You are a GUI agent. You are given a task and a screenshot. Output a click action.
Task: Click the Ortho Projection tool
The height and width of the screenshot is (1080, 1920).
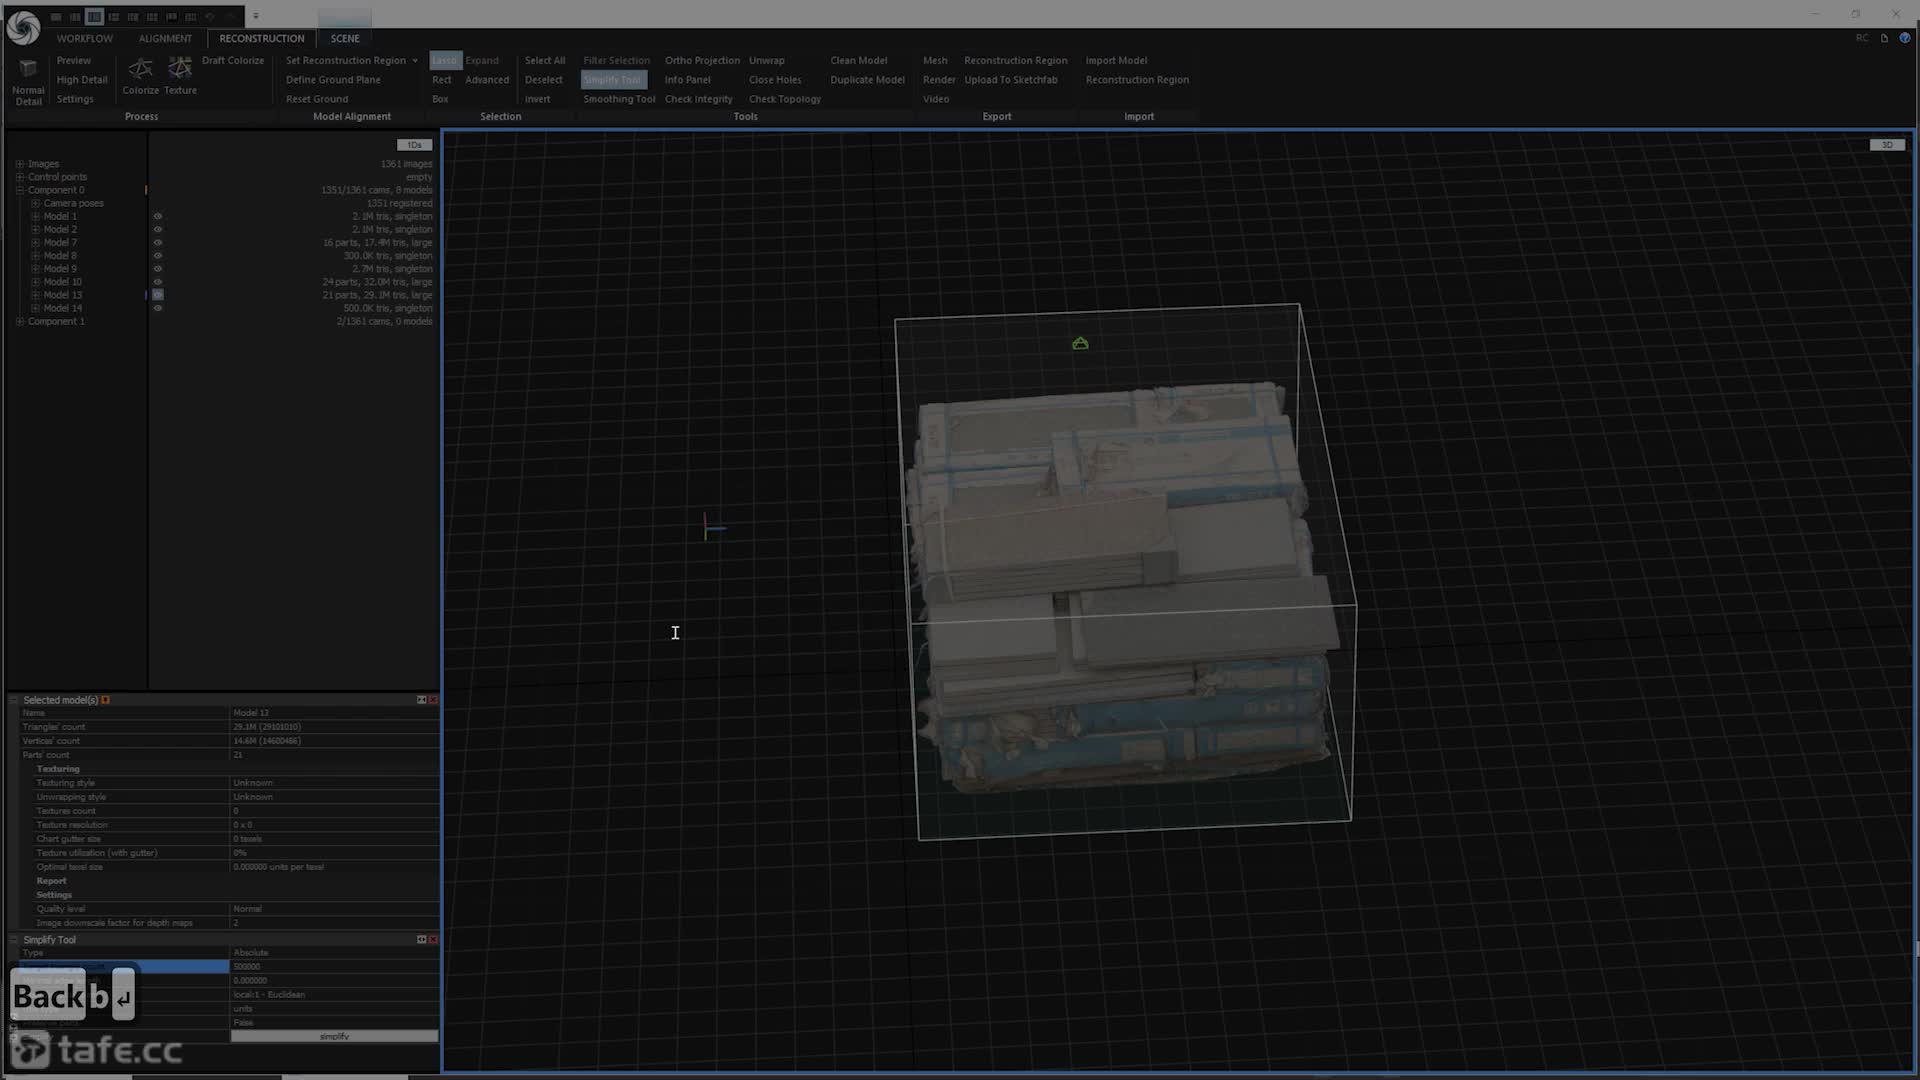(702, 61)
